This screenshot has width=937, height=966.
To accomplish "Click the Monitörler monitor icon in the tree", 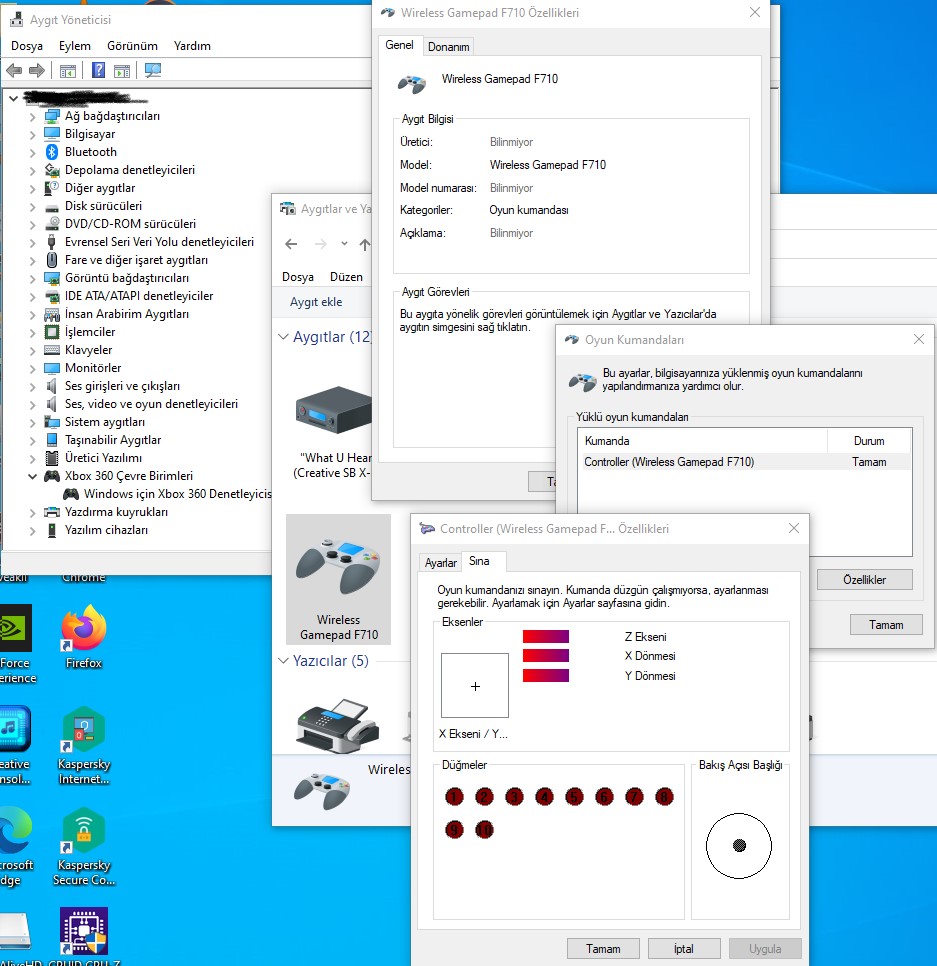I will 52,368.
